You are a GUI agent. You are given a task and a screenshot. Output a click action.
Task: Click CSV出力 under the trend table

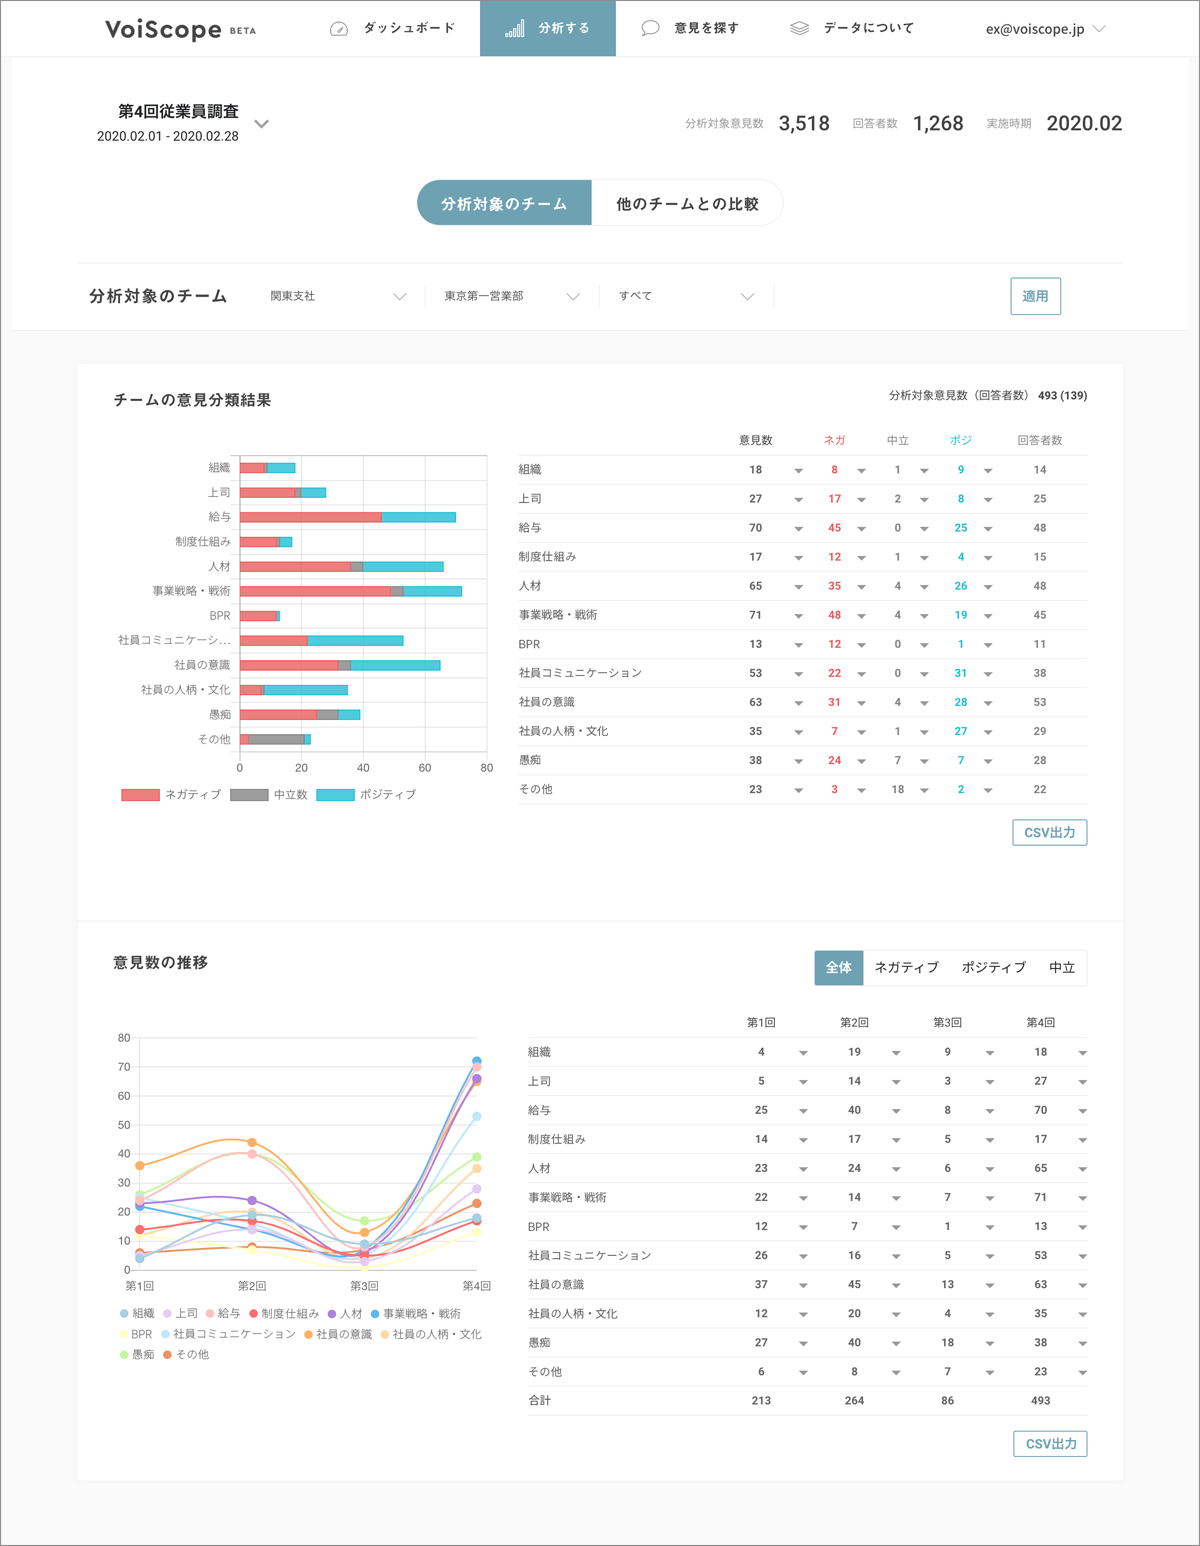coord(1050,1443)
